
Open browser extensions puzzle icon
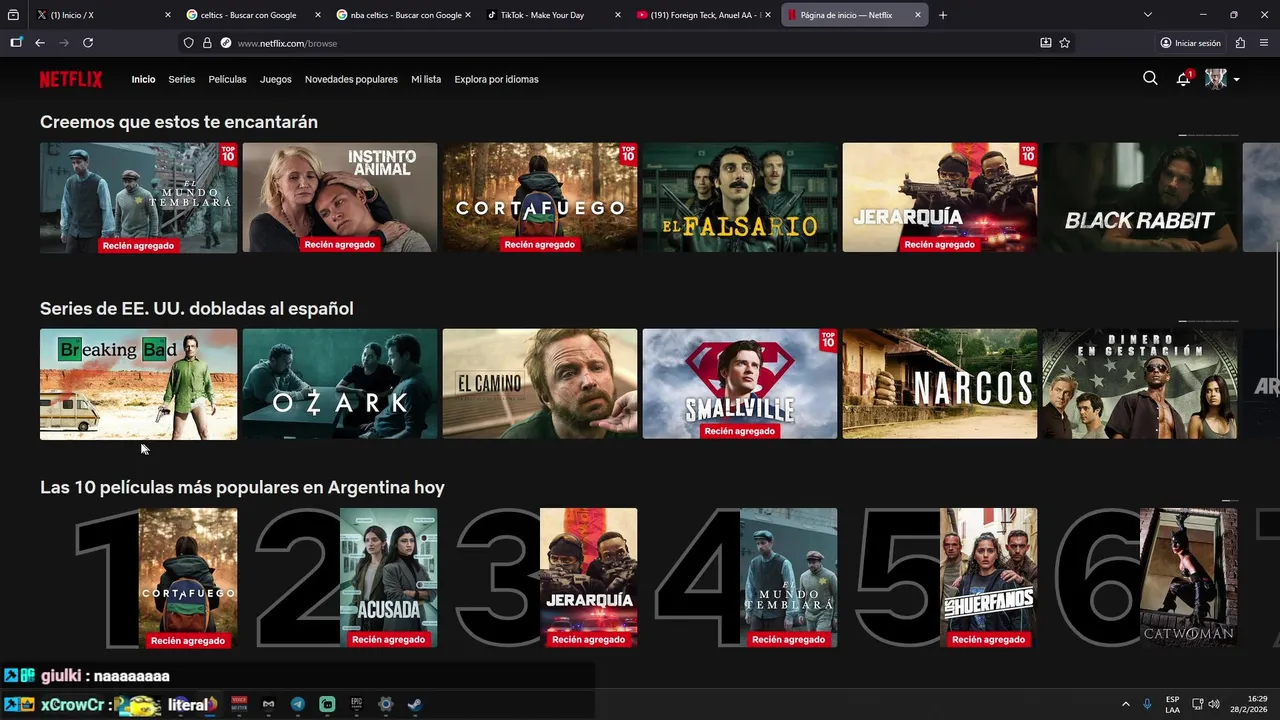coord(1241,43)
